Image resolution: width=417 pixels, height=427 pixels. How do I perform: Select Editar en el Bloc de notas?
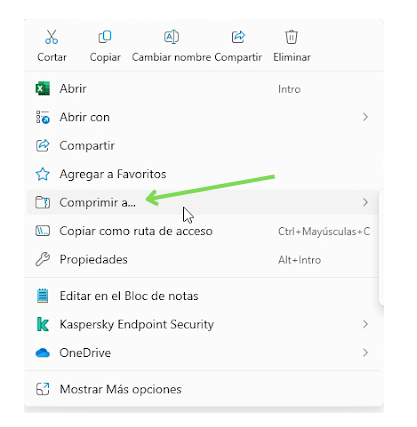coord(203,296)
